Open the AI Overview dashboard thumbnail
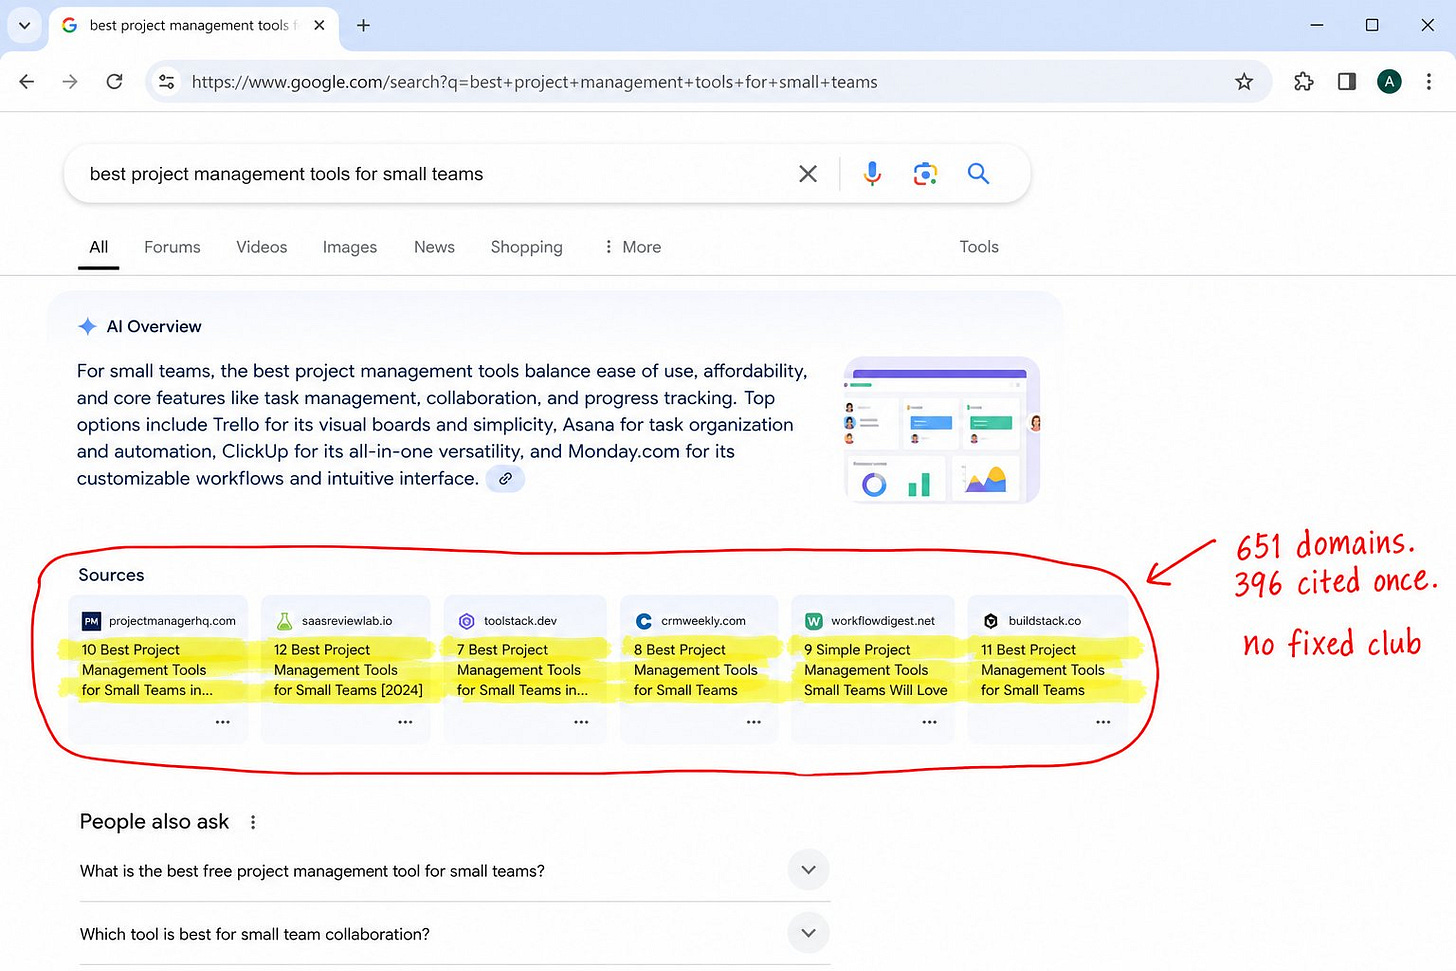The image size is (1456, 971). [942, 429]
